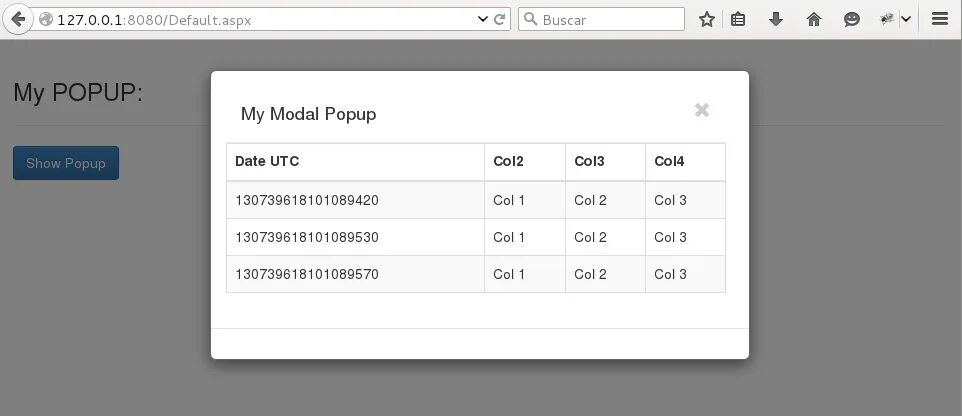The image size is (962, 416).
Task: Click the cell 130739618101089570
Action: (x=307, y=274)
